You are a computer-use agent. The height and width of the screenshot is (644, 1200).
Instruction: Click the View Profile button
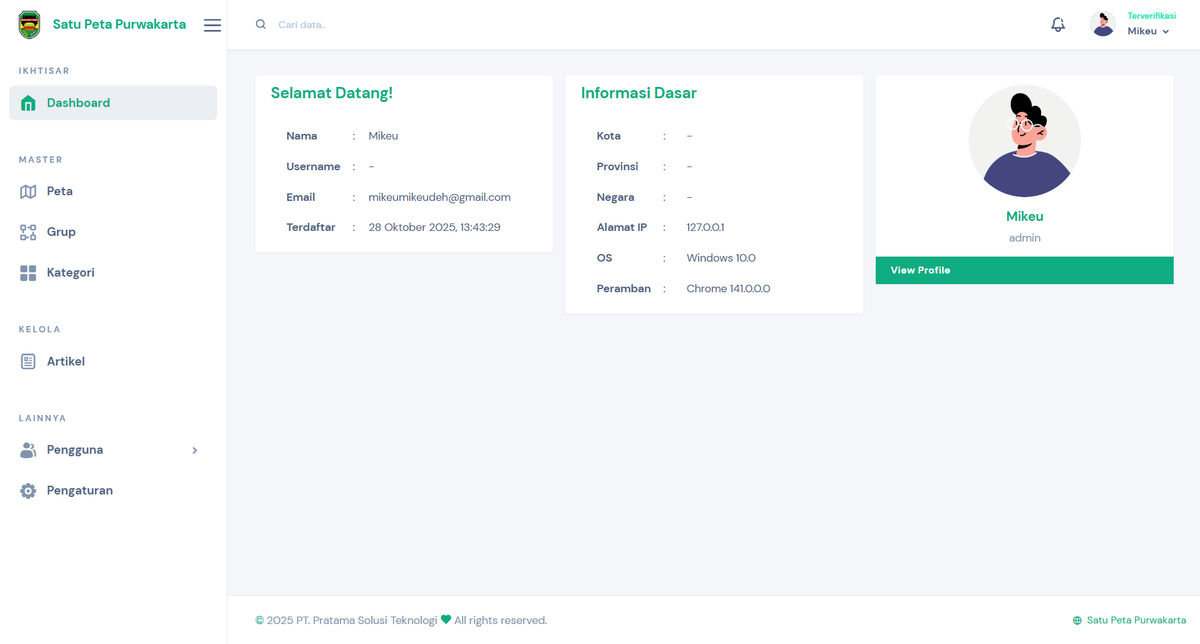click(1024, 270)
